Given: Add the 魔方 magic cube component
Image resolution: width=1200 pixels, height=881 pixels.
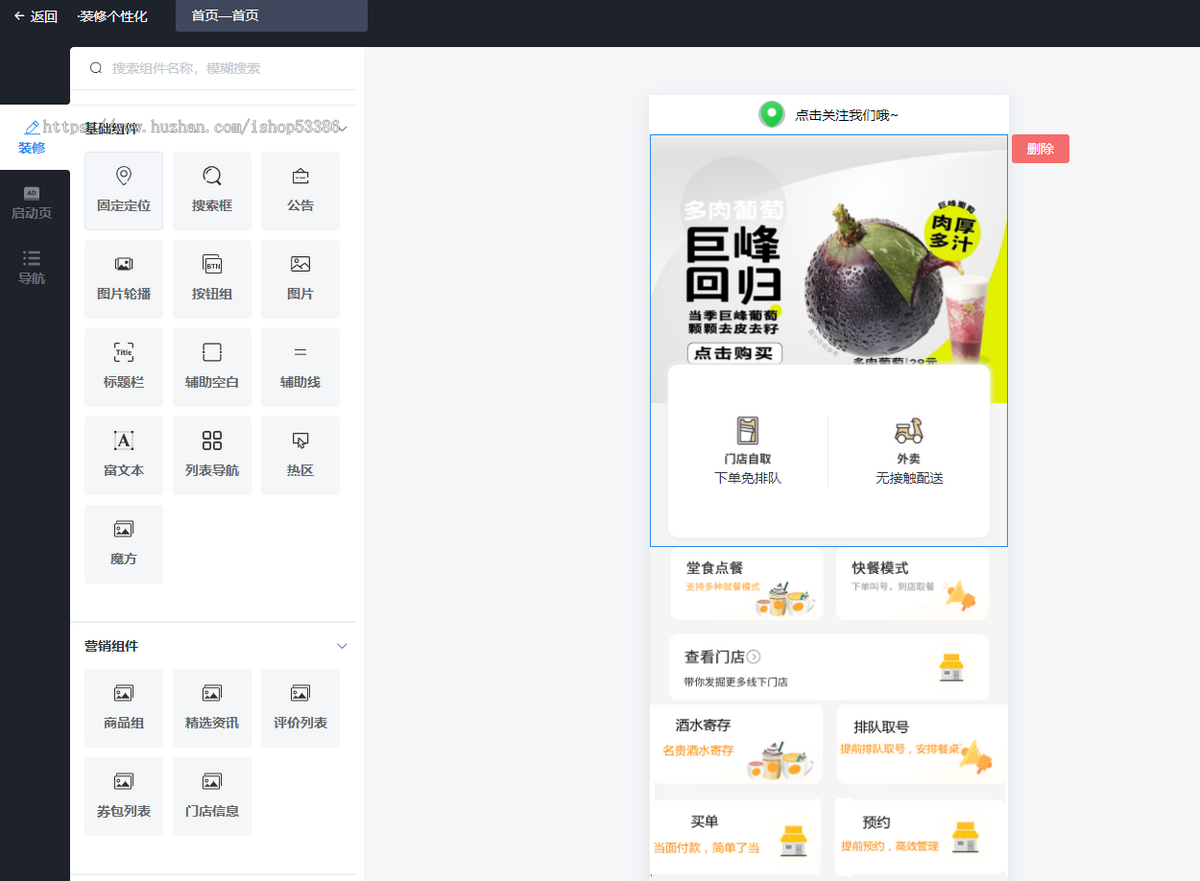Looking at the screenshot, I should pos(124,544).
